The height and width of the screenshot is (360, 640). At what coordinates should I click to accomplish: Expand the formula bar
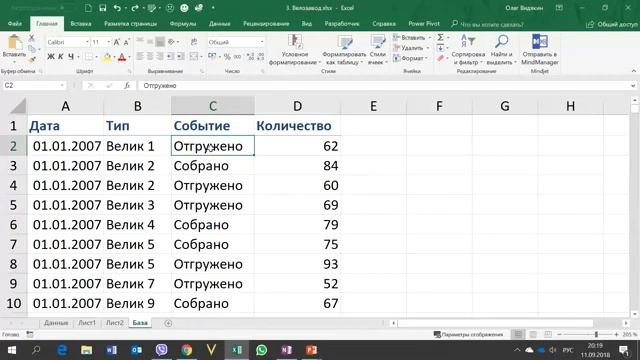pos(633,85)
